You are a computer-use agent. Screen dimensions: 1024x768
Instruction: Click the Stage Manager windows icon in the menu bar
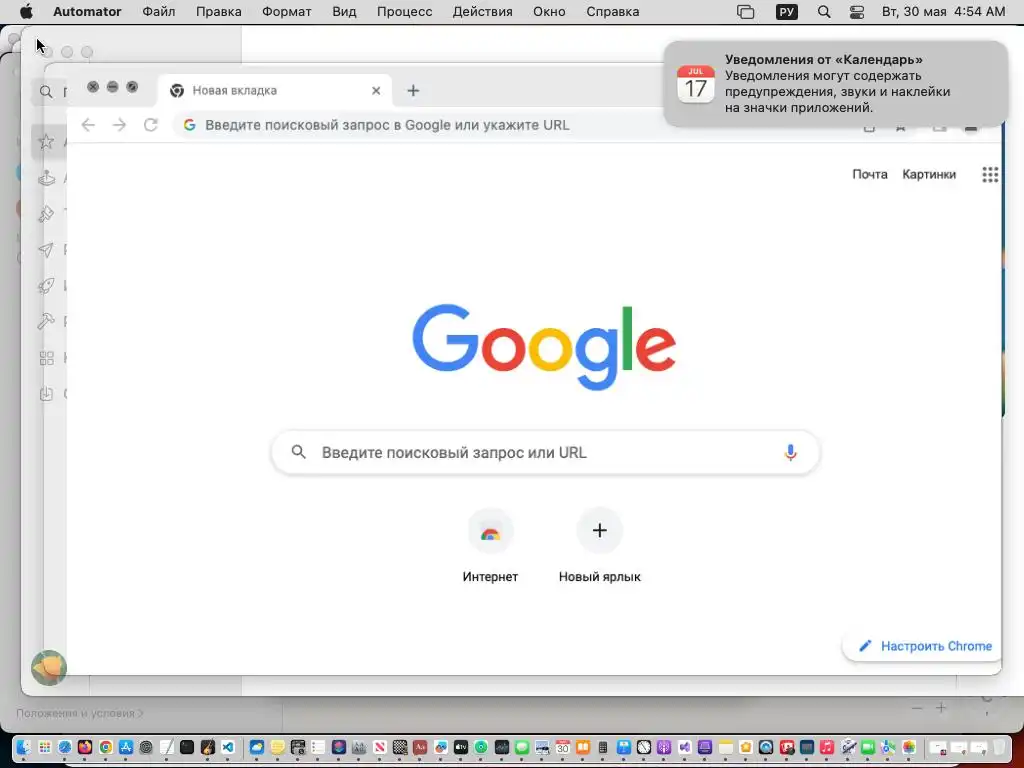coord(745,12)
